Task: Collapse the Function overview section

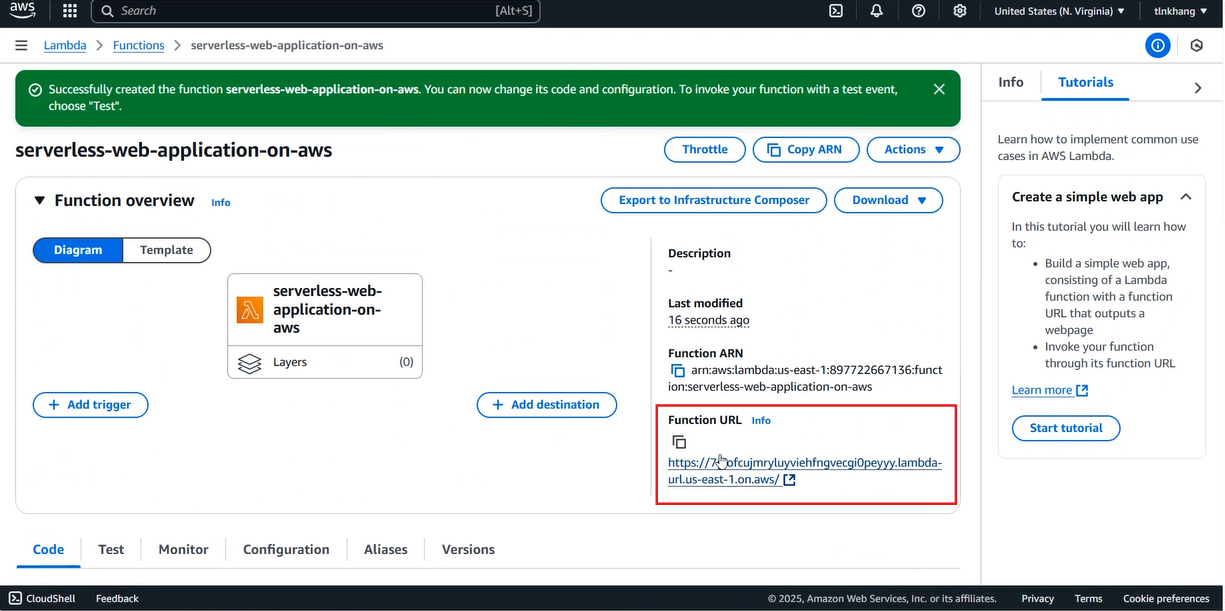Action: pyautogui.click(x=40, y=201)
